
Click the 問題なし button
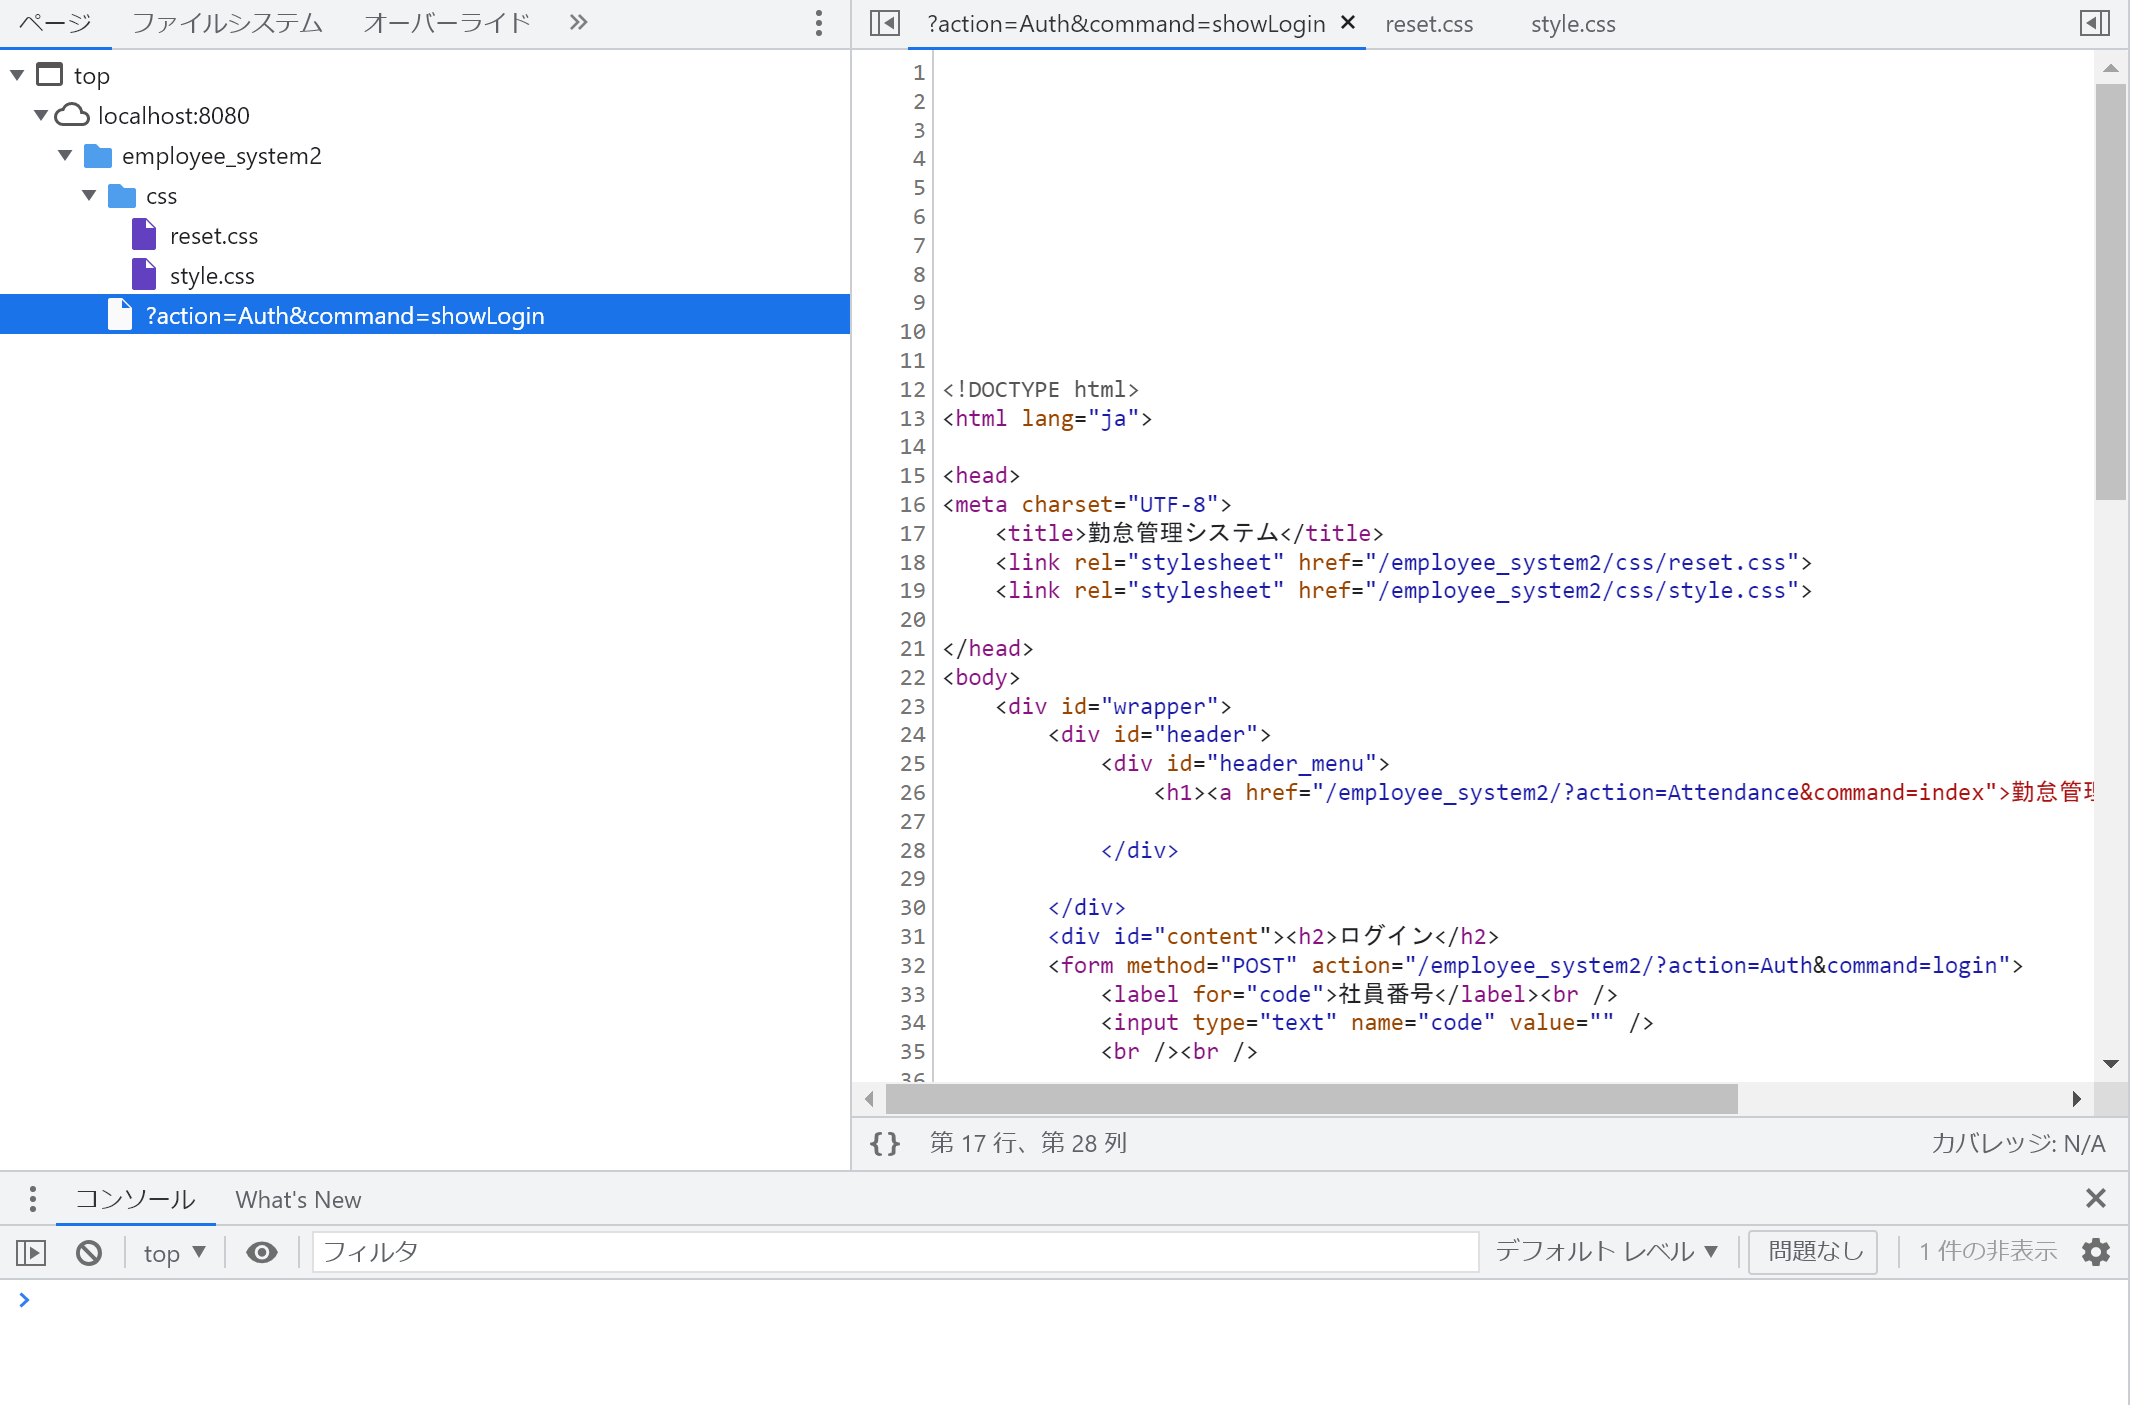click(1812, 1250)
